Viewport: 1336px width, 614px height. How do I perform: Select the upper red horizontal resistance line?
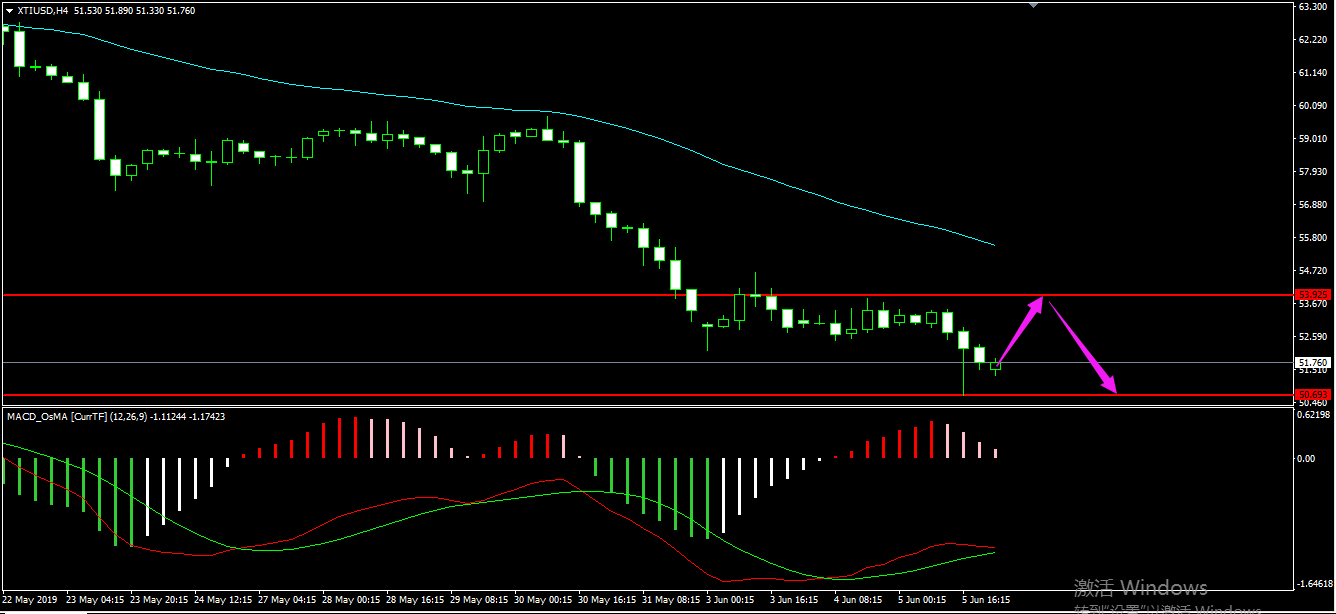click(500, 295)
